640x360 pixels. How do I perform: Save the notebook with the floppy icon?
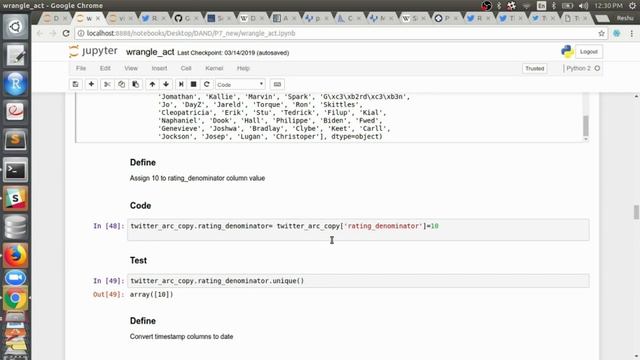[x=76, y=84]
